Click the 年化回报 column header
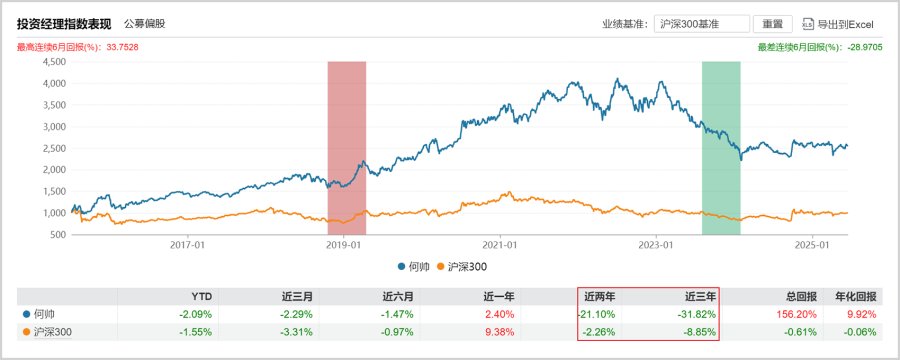This screenshot has height=360, width=900. [x=856, y=297]
